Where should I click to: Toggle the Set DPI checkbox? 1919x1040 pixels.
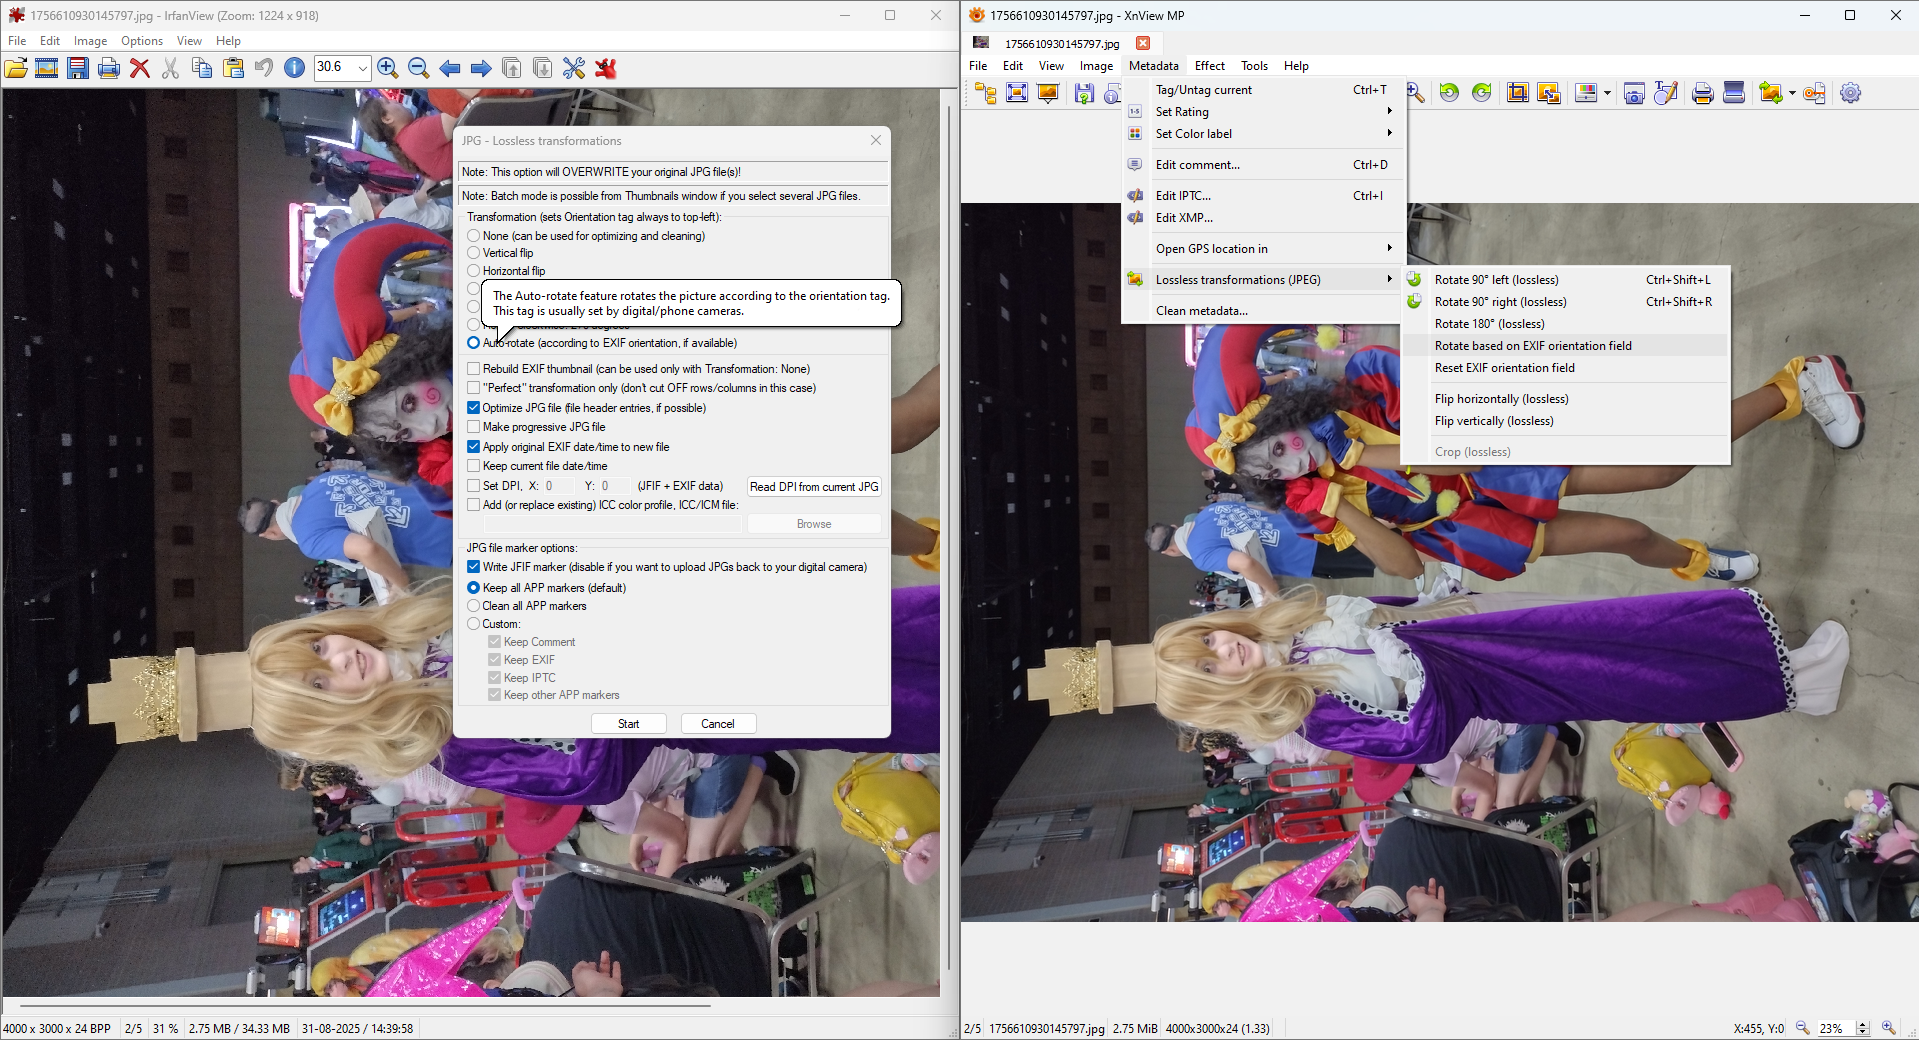(474, 486)
